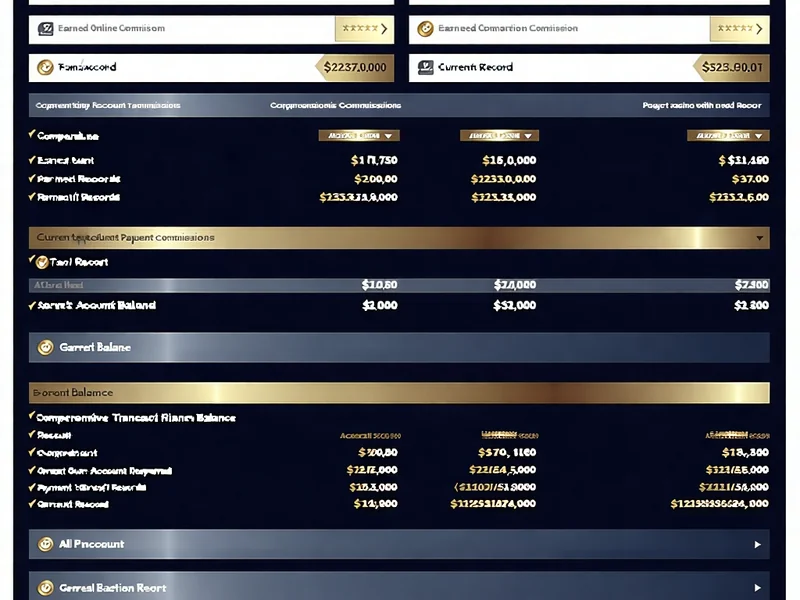Click the coin icon on the Garret Balane bar
The height and width of the screenshot is (600, 800).
pos(45,348)
